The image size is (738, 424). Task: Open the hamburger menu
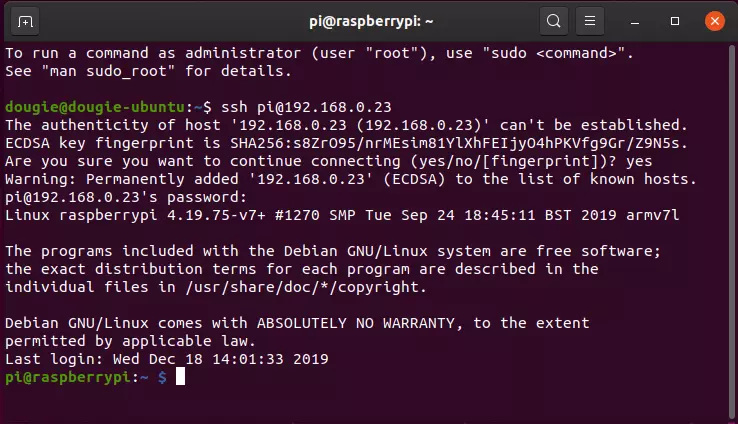pos(590,21)
